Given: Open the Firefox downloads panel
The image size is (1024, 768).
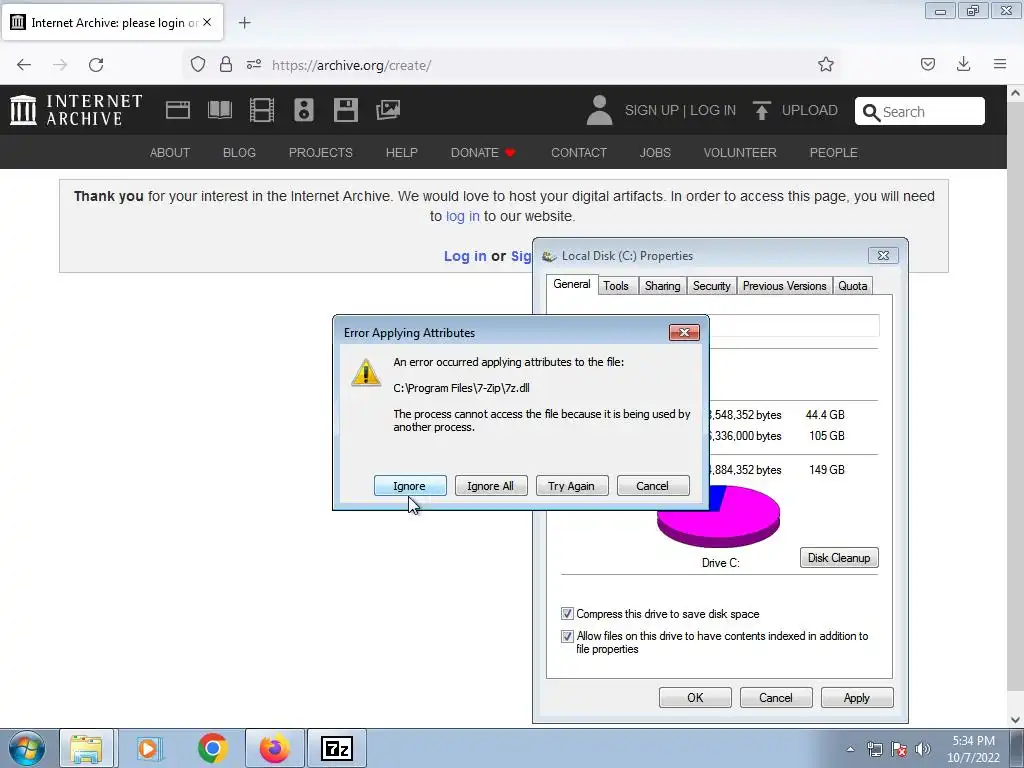Looking at the screenshot, I should (x=963, y=64).
